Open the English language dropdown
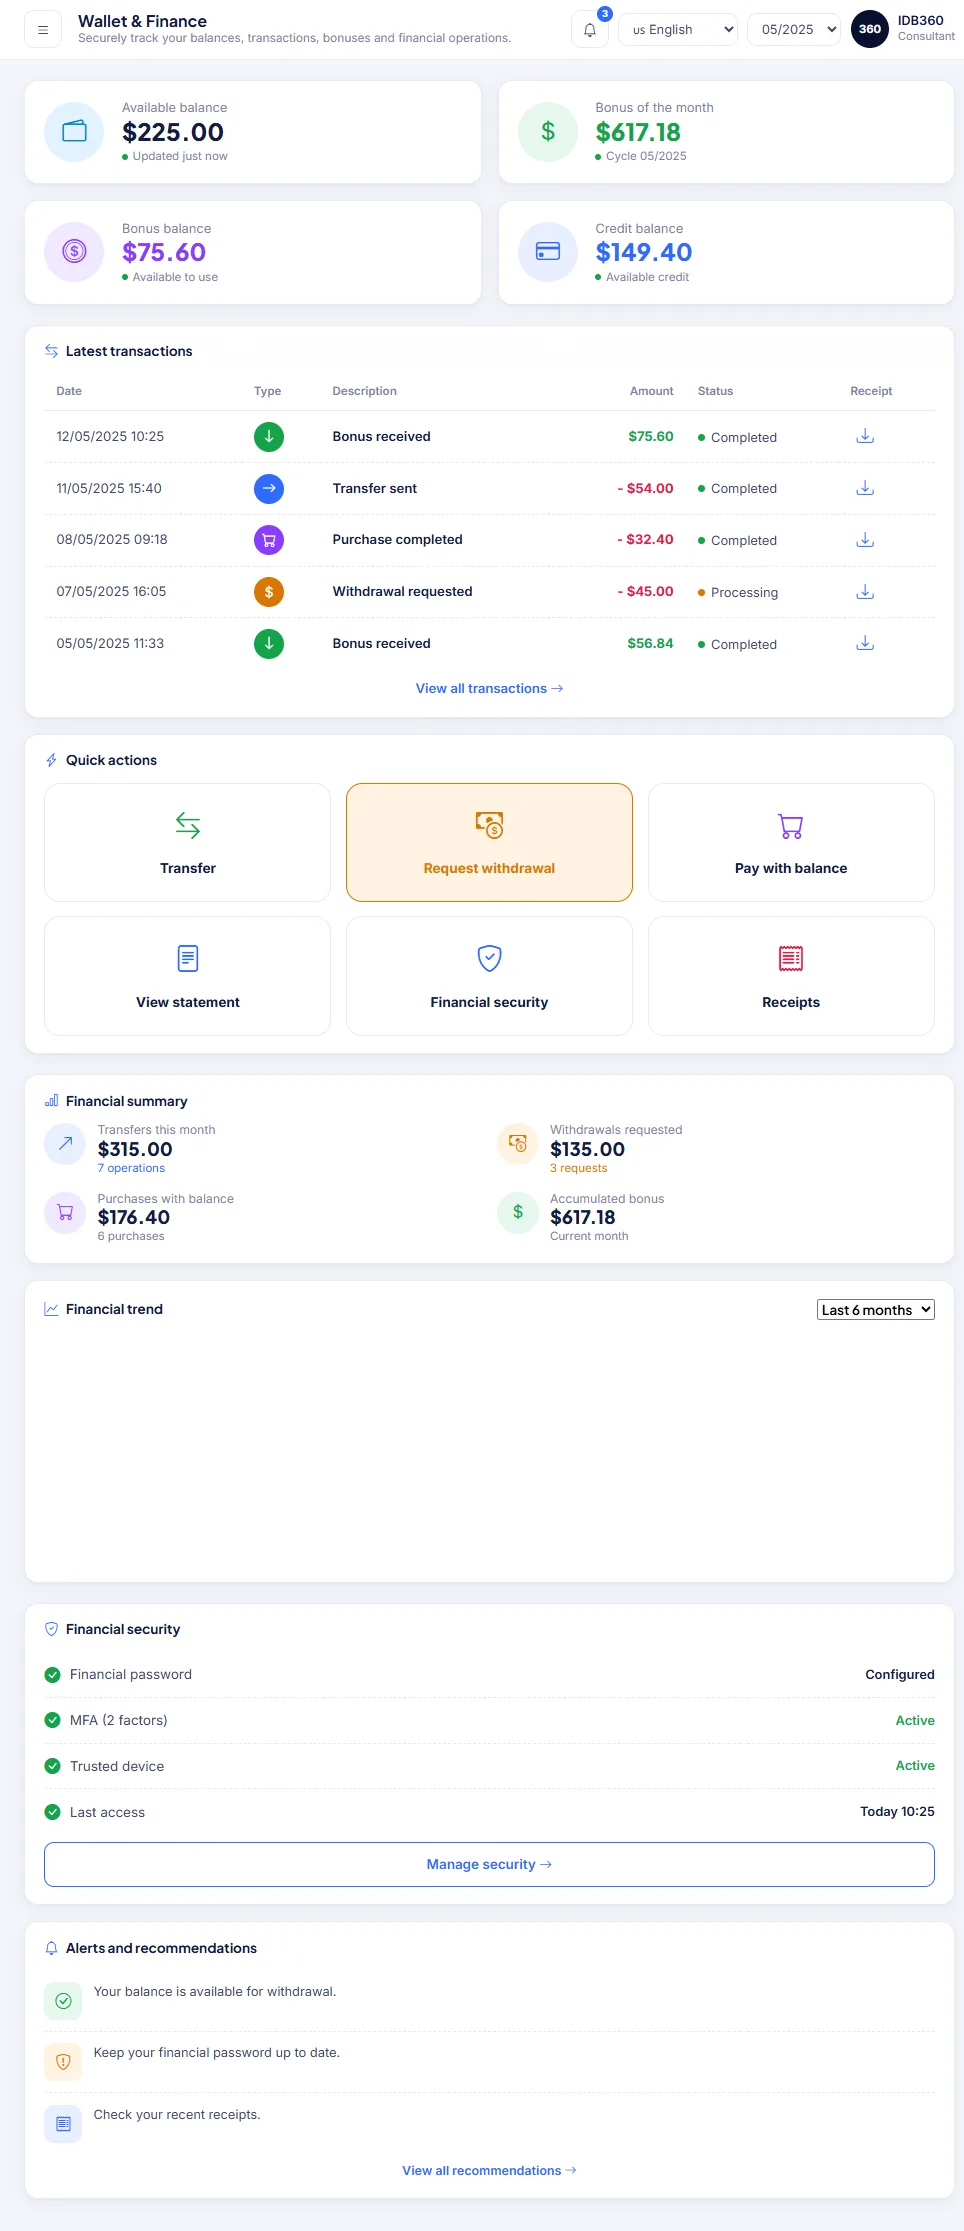The width and height of the screenshot is (964, 2231). 678,30
